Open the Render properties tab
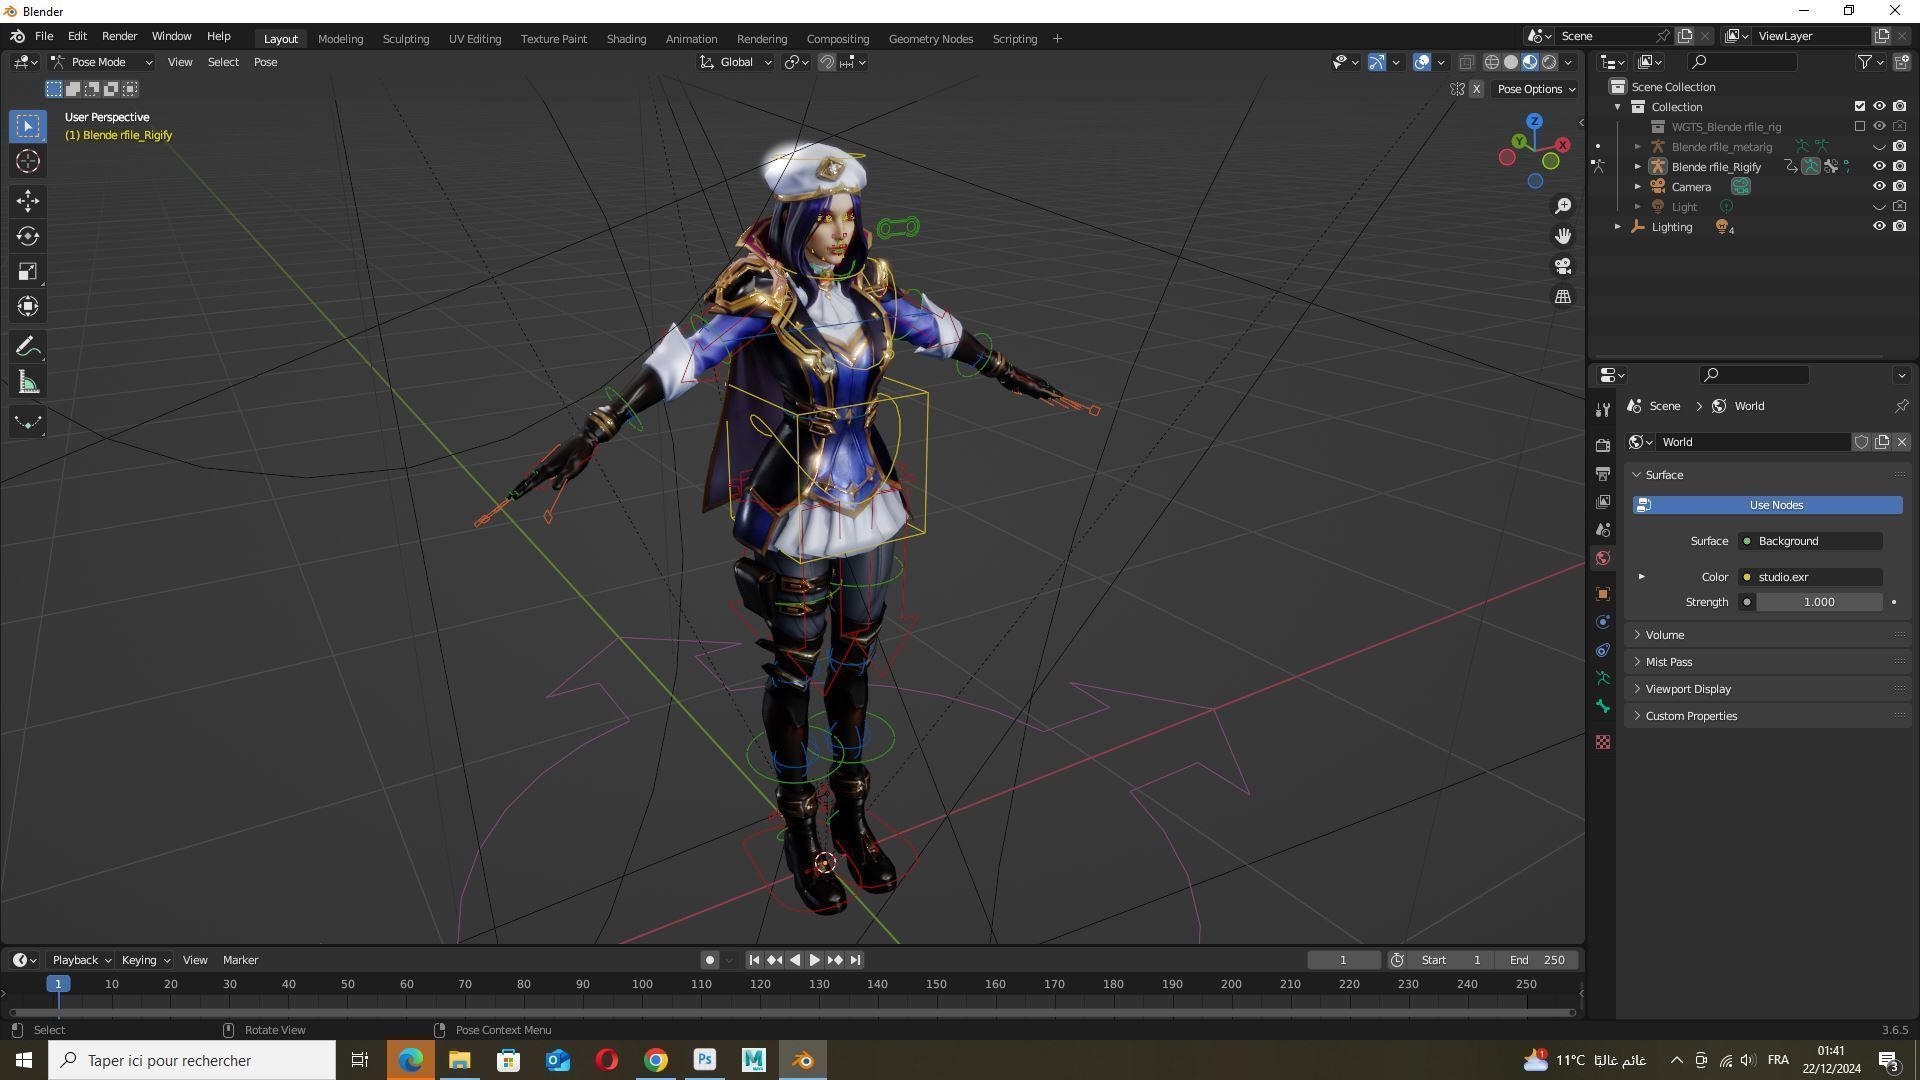The image size is (1920, 1080). (1603, 445)
